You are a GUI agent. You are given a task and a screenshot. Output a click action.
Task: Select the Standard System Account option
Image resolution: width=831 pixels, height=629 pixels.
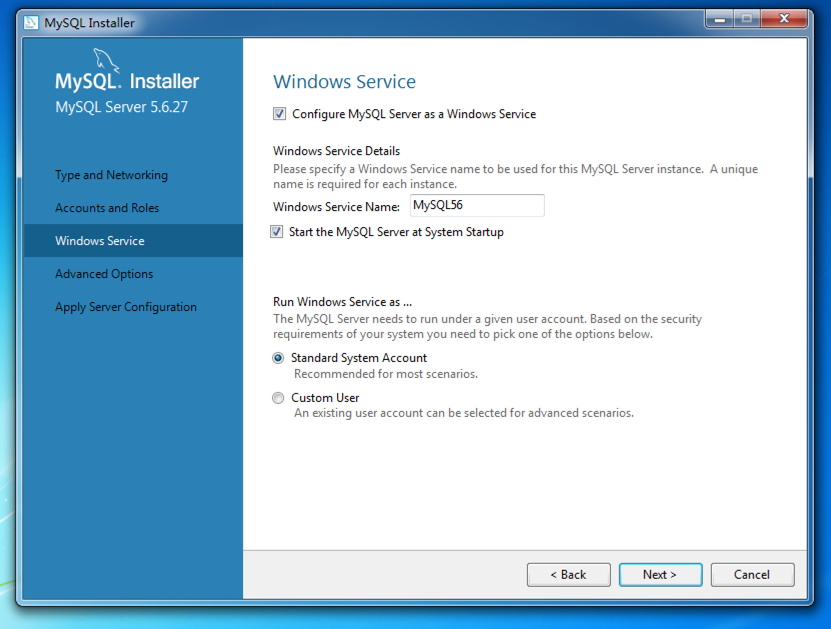click(278, 358)
